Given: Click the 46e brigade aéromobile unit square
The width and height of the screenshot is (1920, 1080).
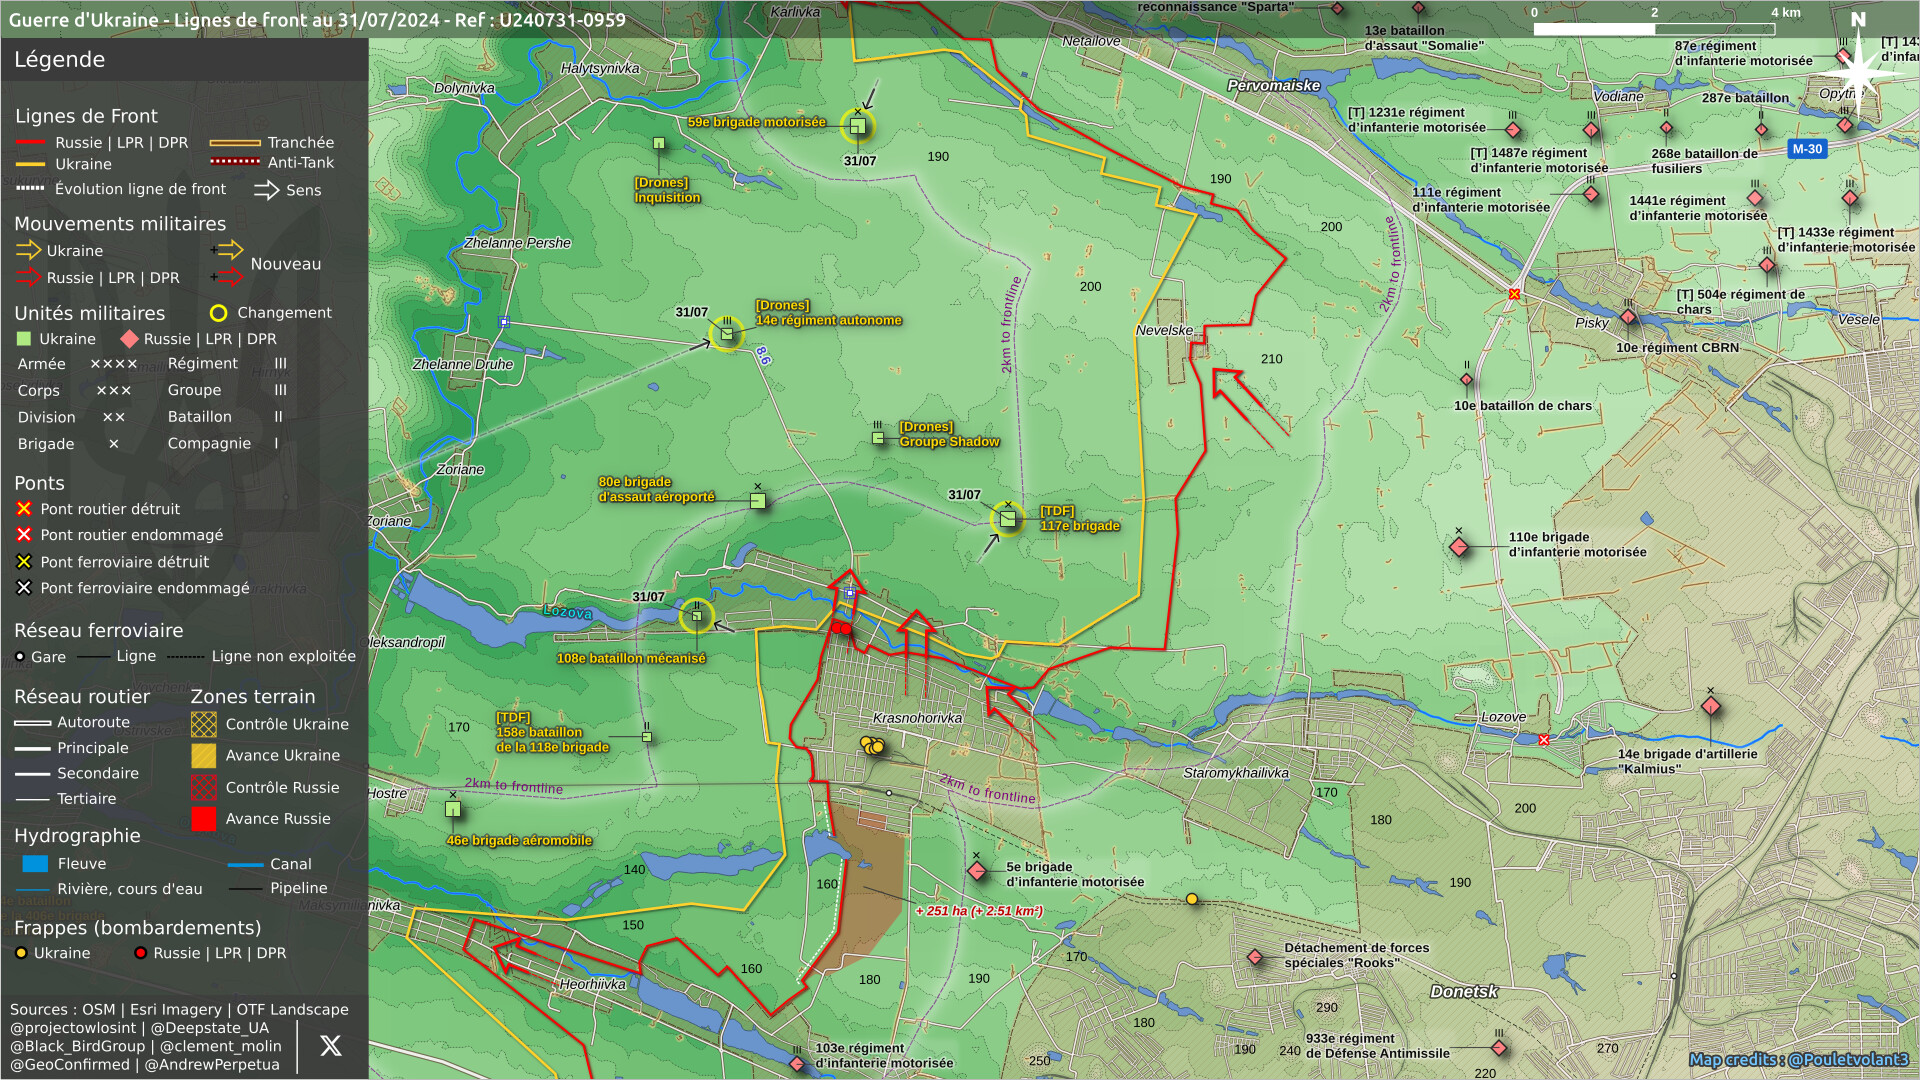Looking at the screenshot, I should pos(453,809).
